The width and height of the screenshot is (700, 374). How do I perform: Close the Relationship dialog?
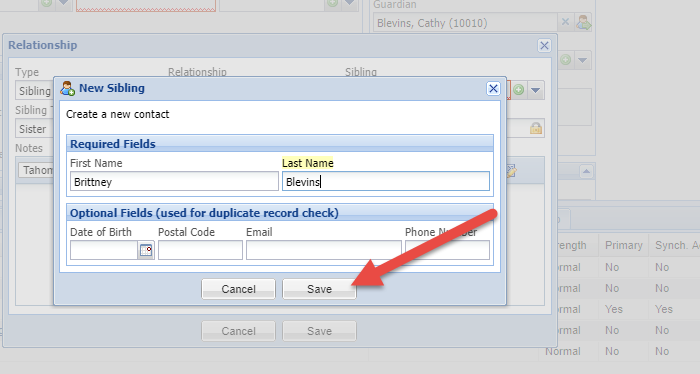click(x=544, y=46)
